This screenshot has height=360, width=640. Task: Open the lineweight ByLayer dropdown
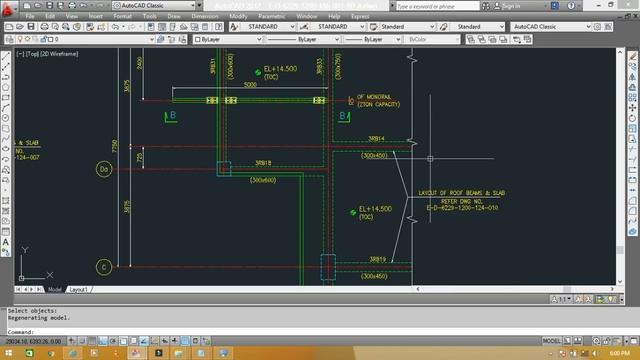pos(372,39)
